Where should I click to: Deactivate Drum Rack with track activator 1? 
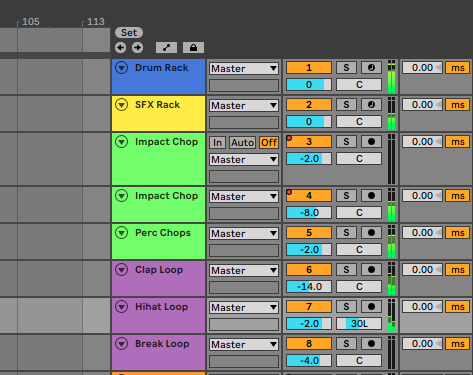309,68
